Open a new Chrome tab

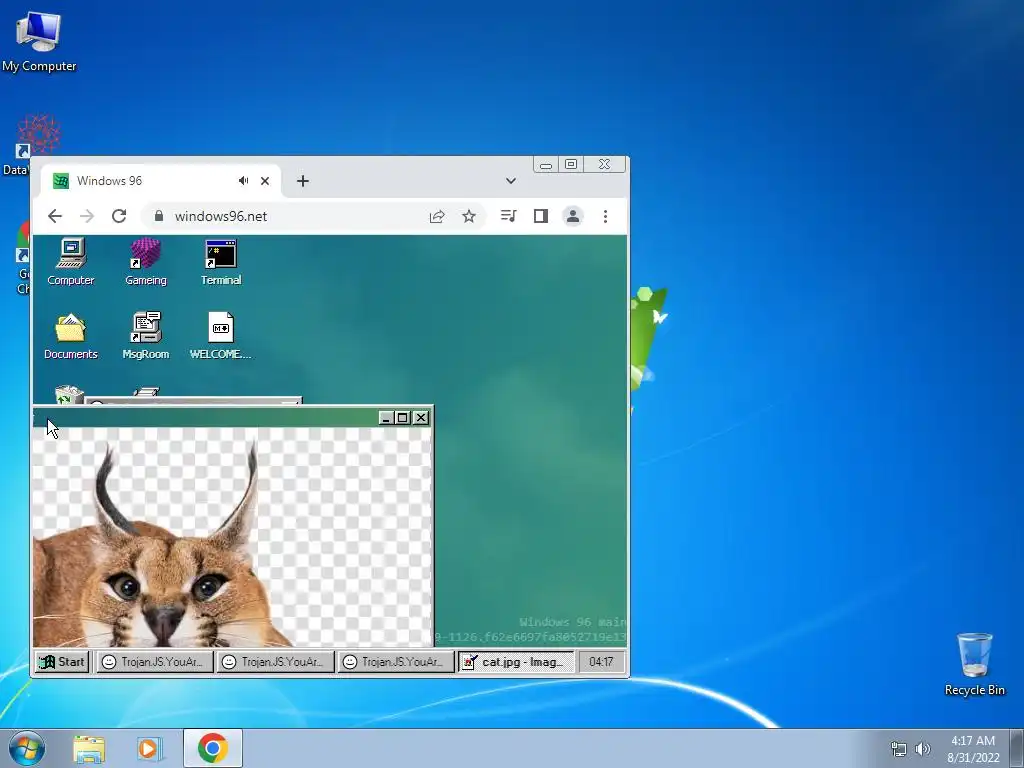(302, 181)
